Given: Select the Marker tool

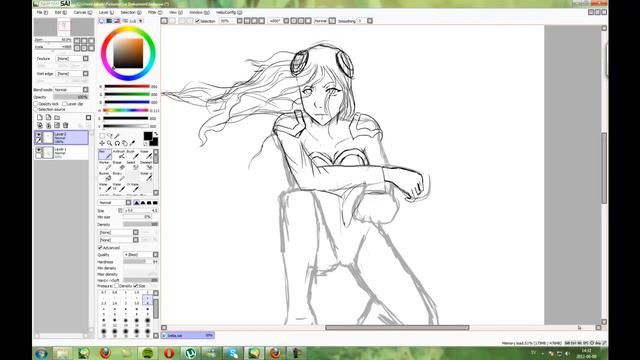Looking at the screenshot, I should pyautogui.click(x=105, y=165).
